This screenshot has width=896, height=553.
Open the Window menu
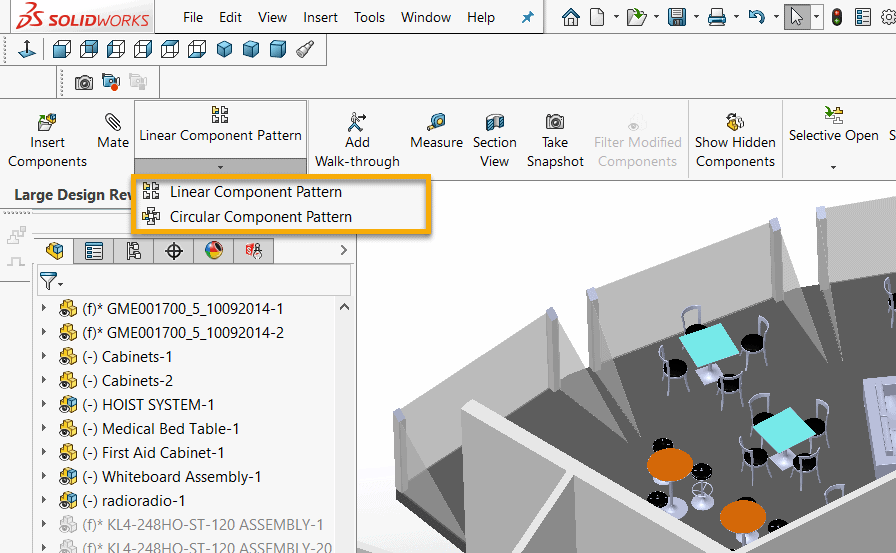tap(426, 18)
